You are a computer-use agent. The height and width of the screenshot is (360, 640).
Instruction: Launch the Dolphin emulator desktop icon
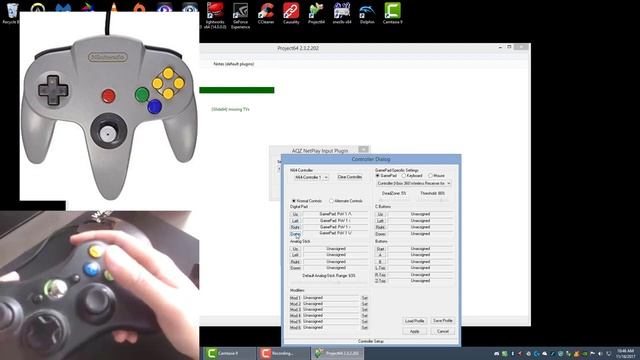click(367, 13)
